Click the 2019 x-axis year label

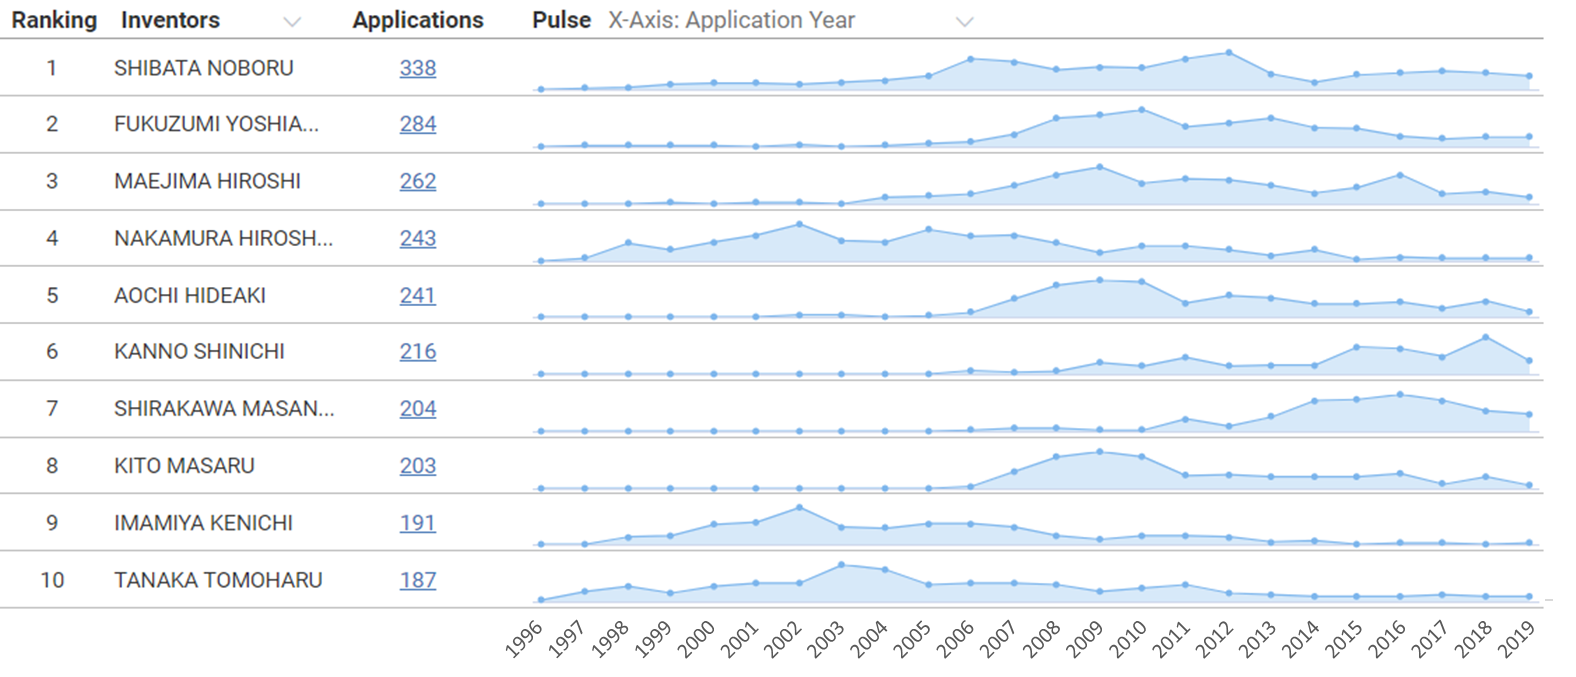pos(1515,638)
